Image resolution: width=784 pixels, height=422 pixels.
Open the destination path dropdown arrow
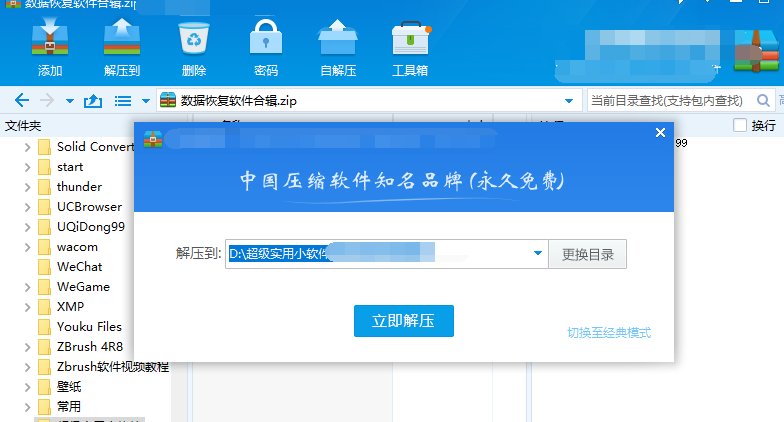(x=538, y=254)
